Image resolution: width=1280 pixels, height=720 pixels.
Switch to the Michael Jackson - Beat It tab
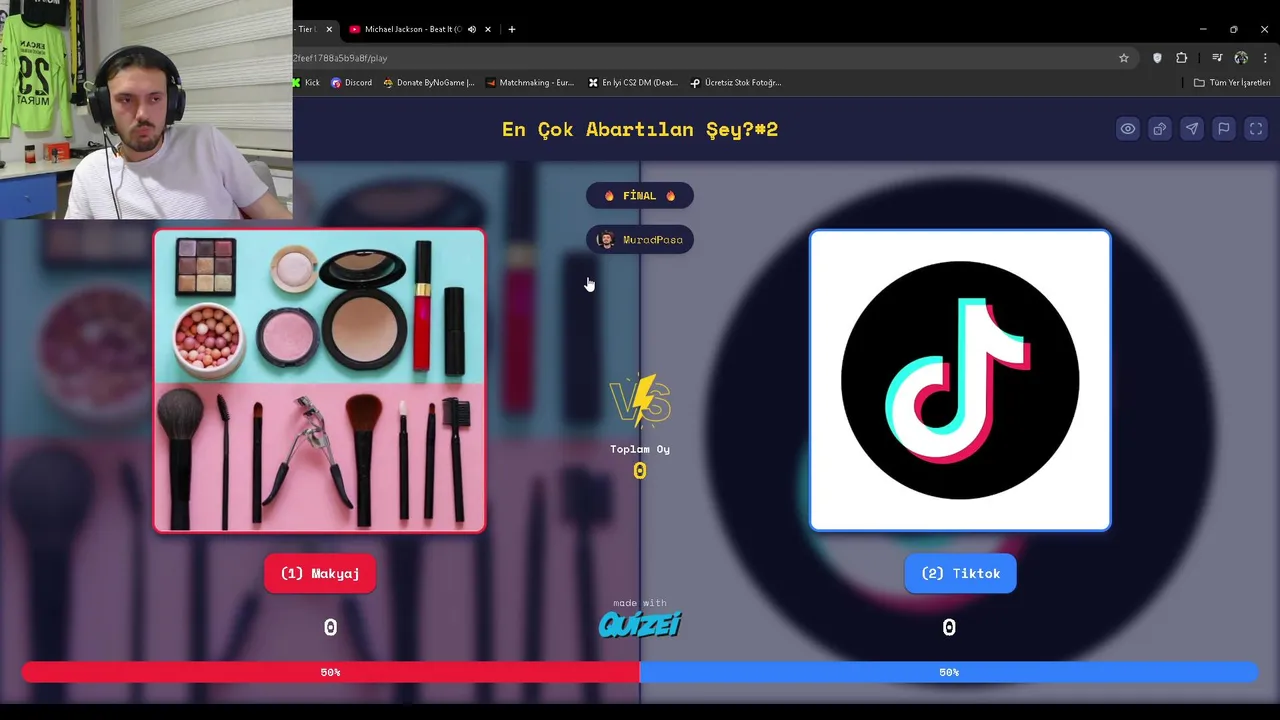tap(414, 29)
